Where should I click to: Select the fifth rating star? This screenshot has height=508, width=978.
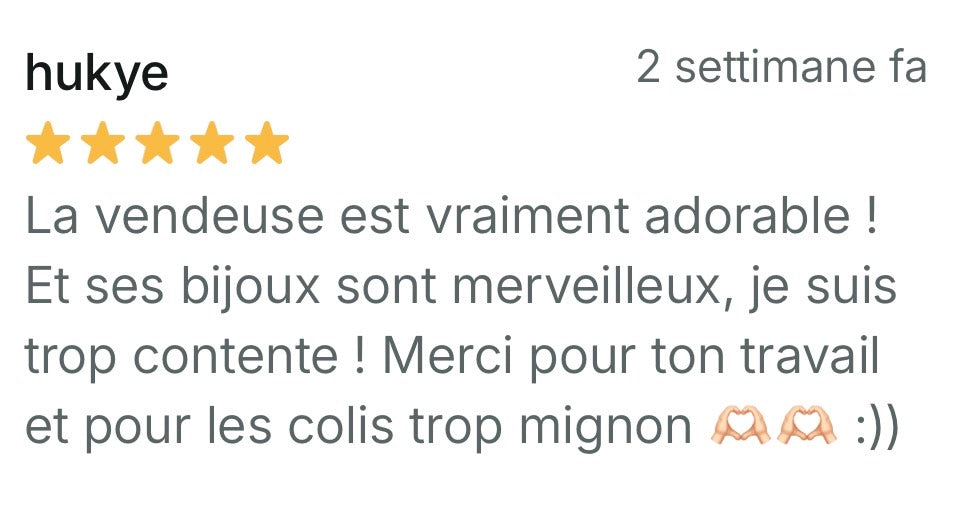[267, 142]
